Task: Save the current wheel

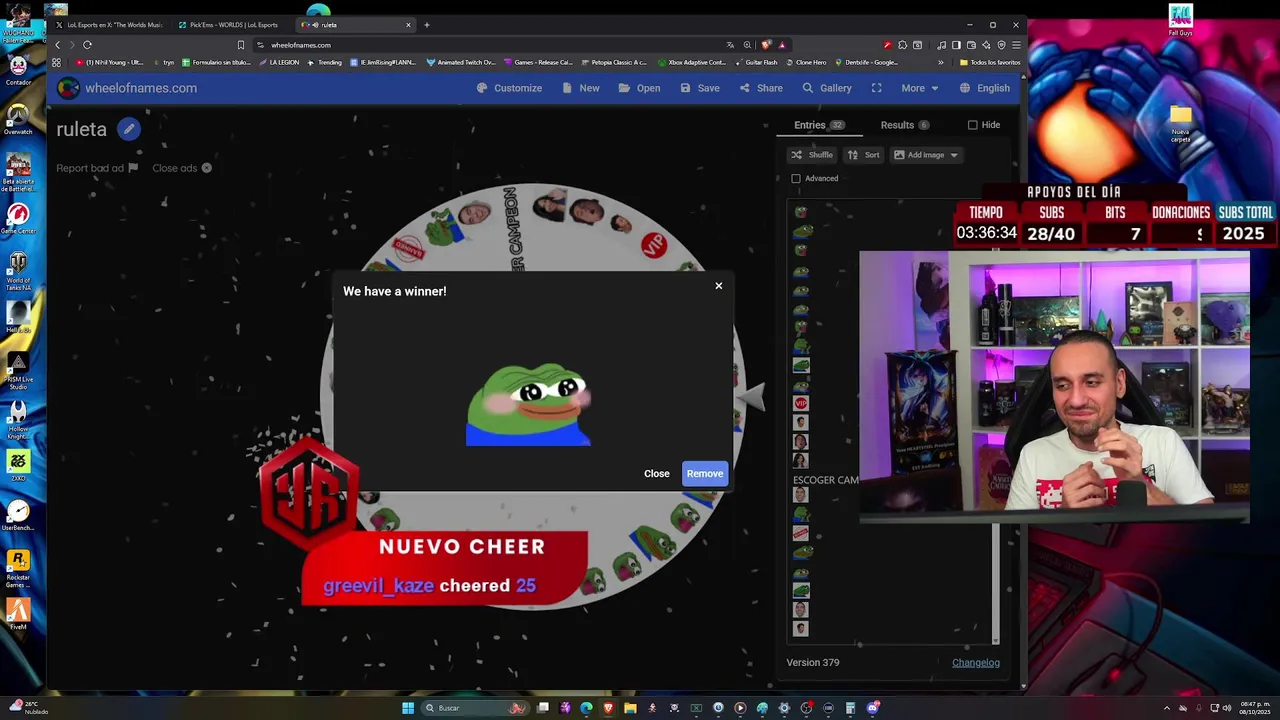Action: coord(700,88)
